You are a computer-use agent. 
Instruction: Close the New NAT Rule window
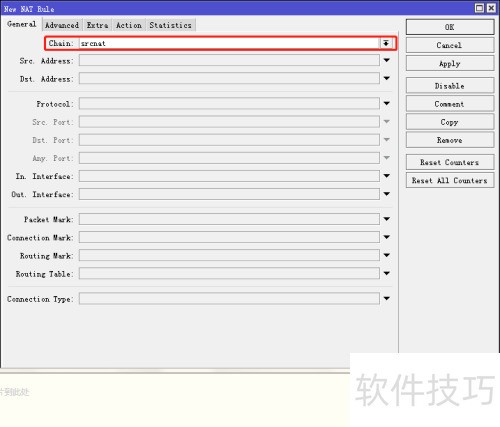coord(491,8)
